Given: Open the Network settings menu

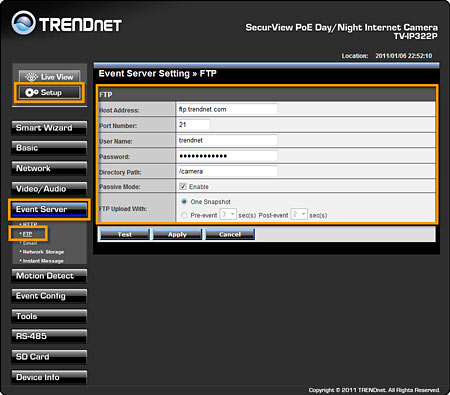Looking at the screenshot, I should pos(49,168).
